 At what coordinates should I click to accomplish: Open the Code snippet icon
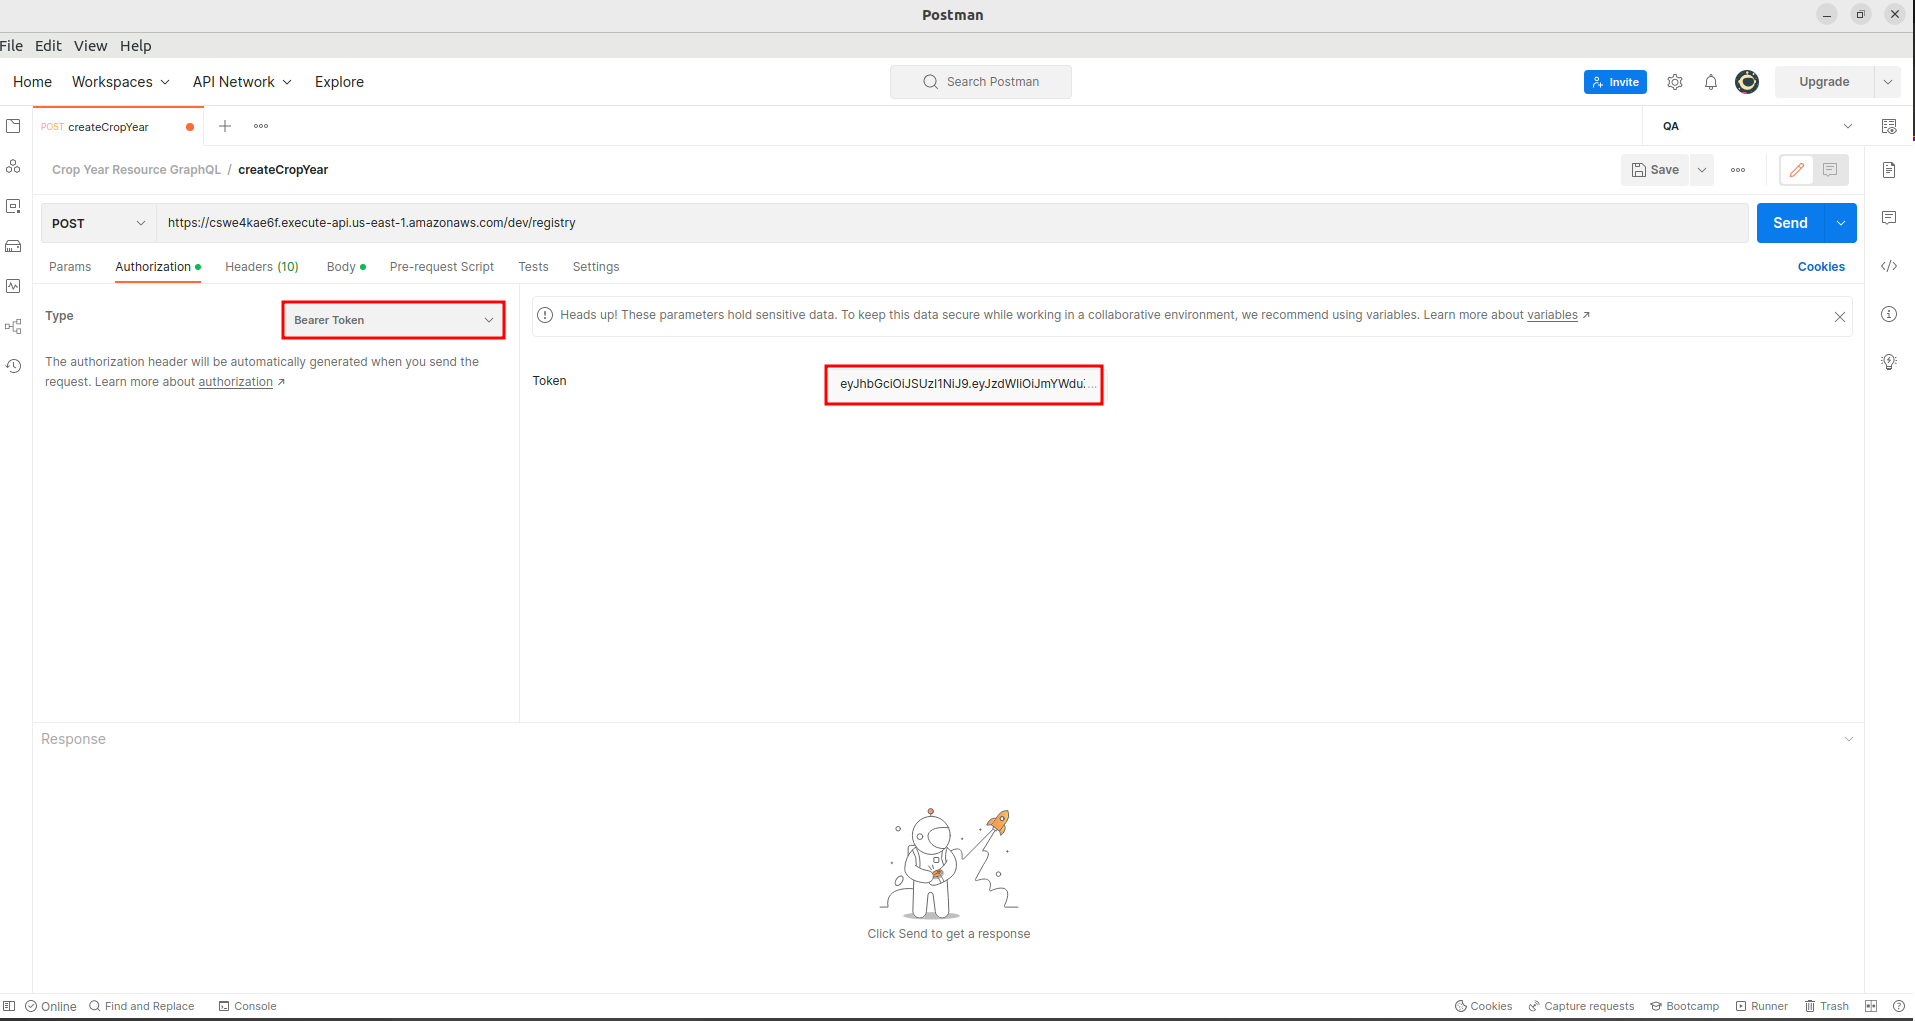click(1889, 266)
